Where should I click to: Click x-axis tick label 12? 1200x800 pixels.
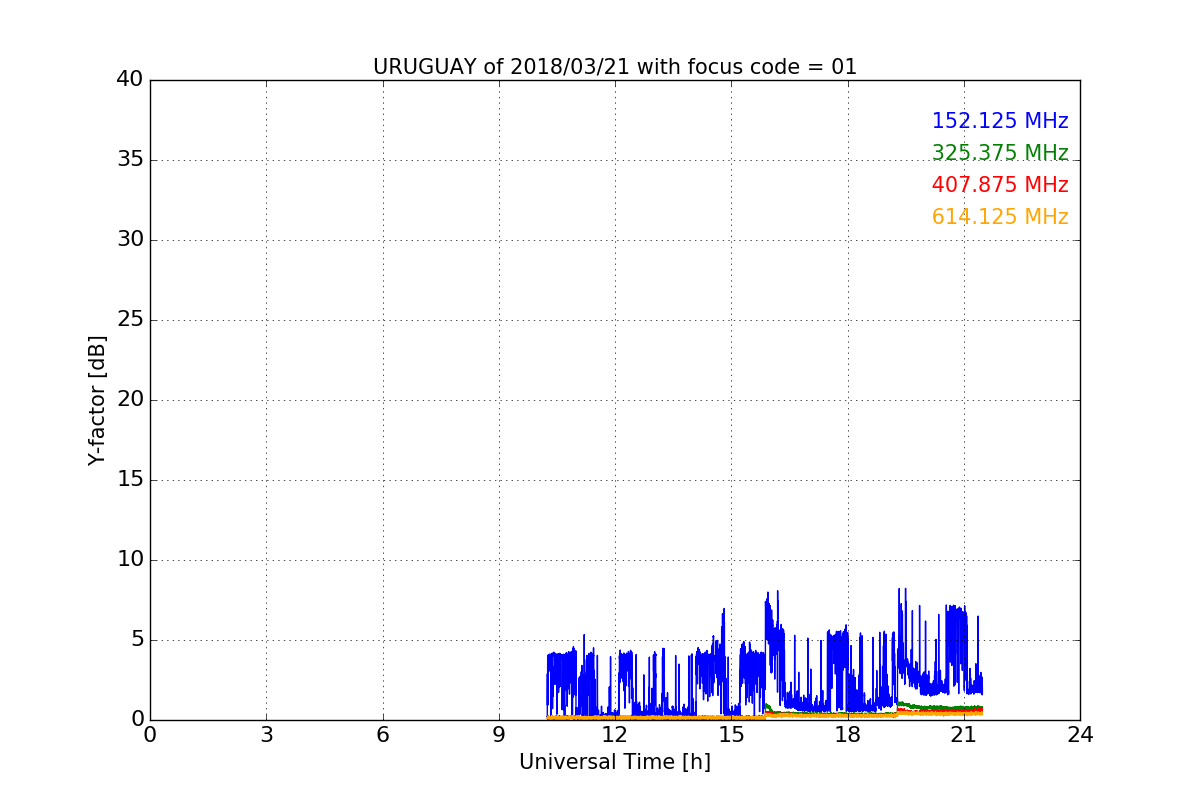[615, 735]
